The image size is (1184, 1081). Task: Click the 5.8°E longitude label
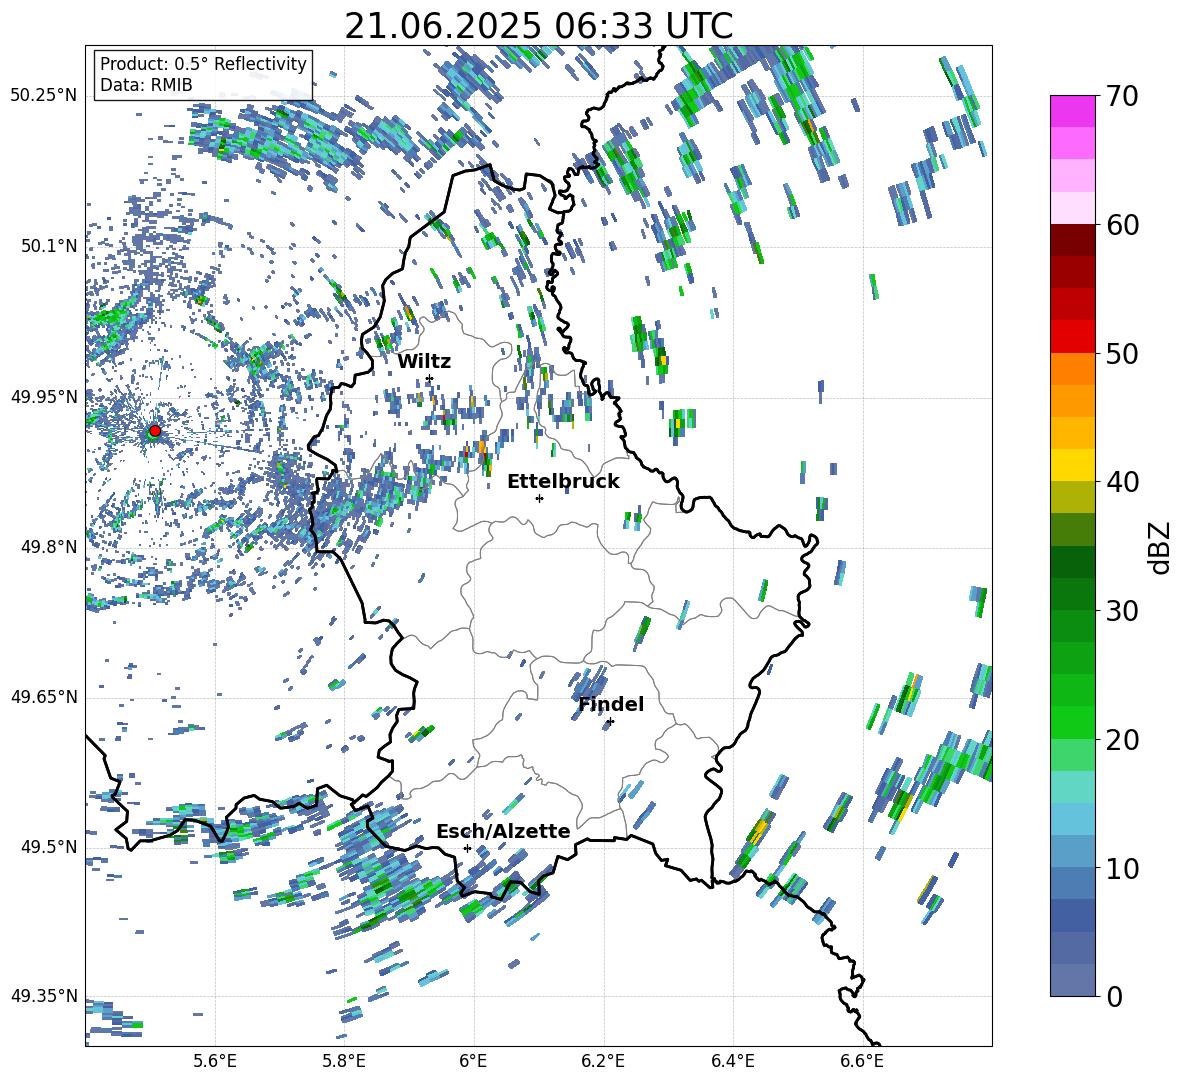click(344, 1061)
